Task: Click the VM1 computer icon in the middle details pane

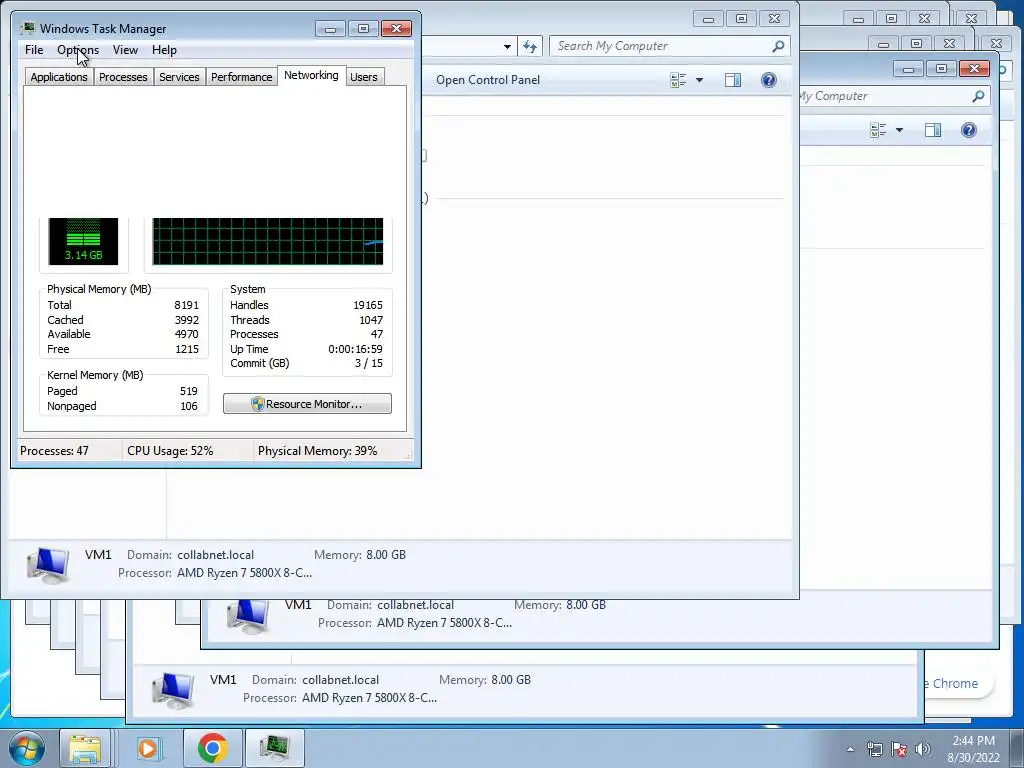Action: pos(248,615)
